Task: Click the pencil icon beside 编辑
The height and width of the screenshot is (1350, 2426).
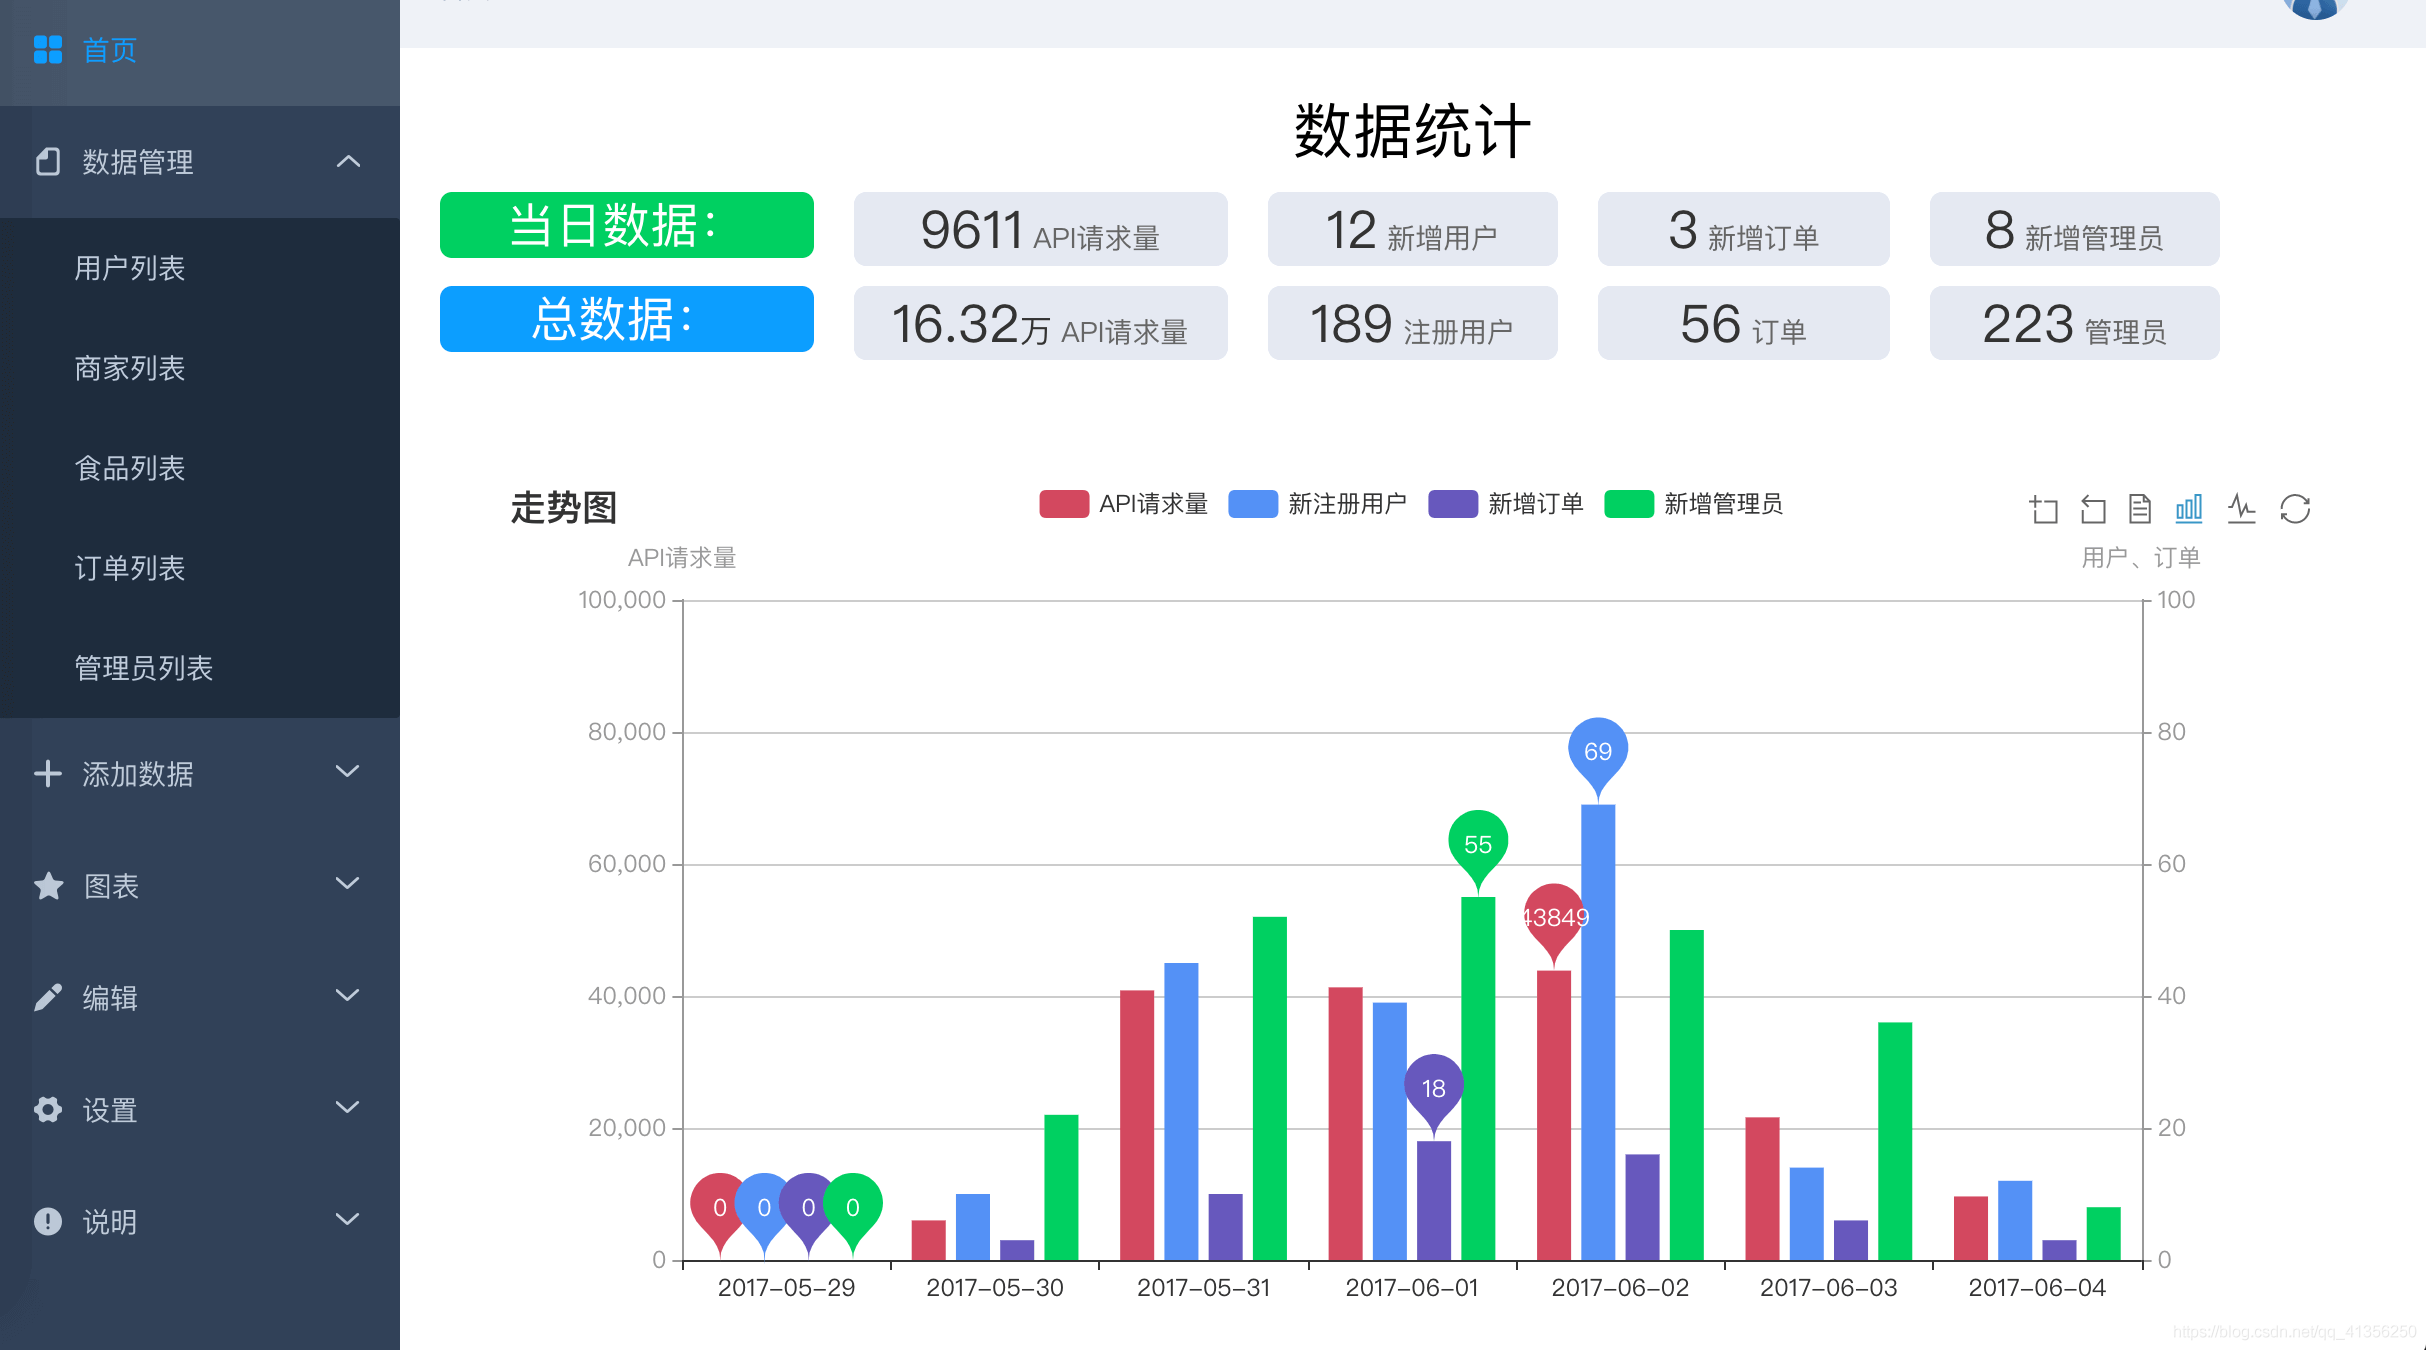Action: (48, 997)
